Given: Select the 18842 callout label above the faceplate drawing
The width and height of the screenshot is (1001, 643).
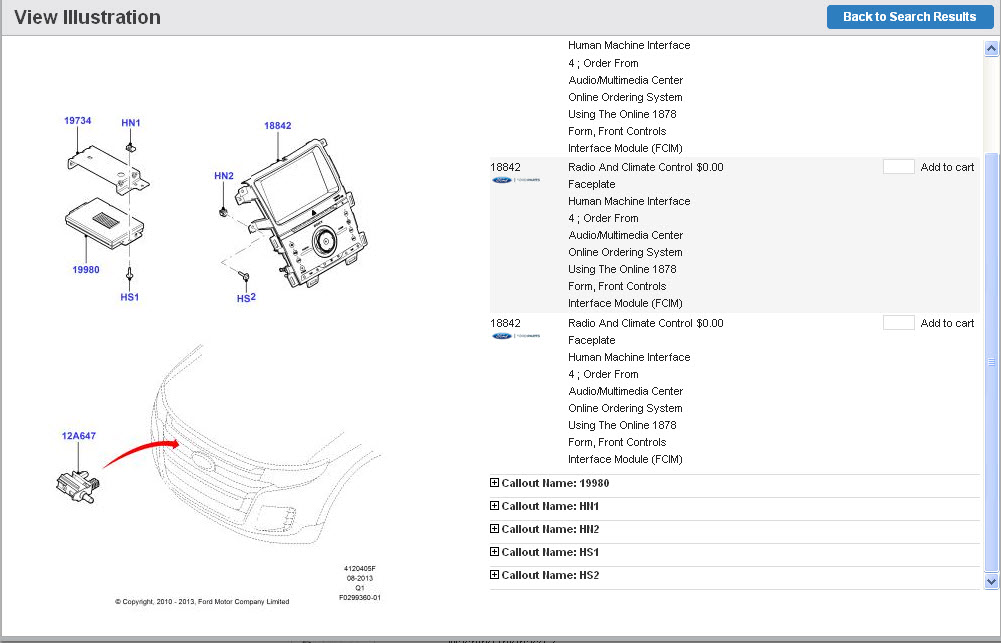Looking at the screenshot, I should [x=277, y=126].
